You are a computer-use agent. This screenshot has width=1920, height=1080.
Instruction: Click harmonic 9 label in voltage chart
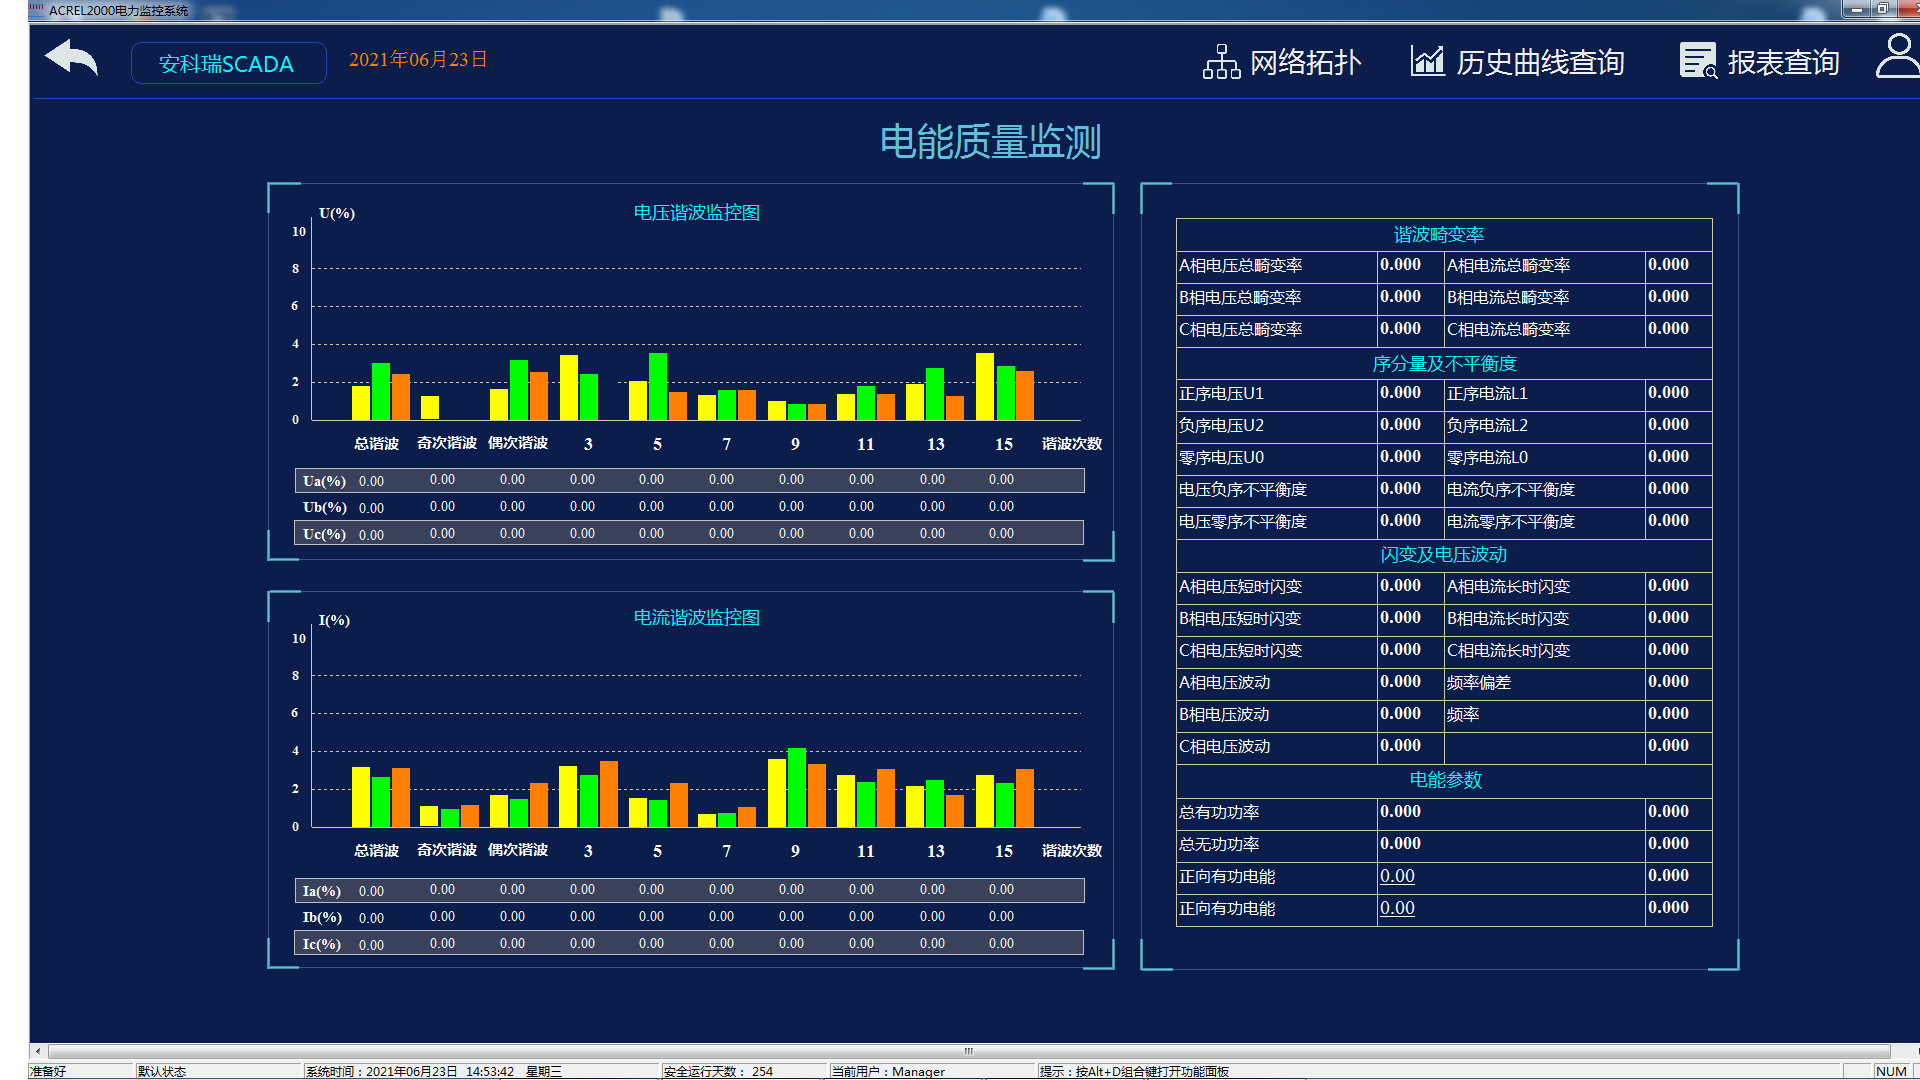pyautogui.click(x=795, y=445)
